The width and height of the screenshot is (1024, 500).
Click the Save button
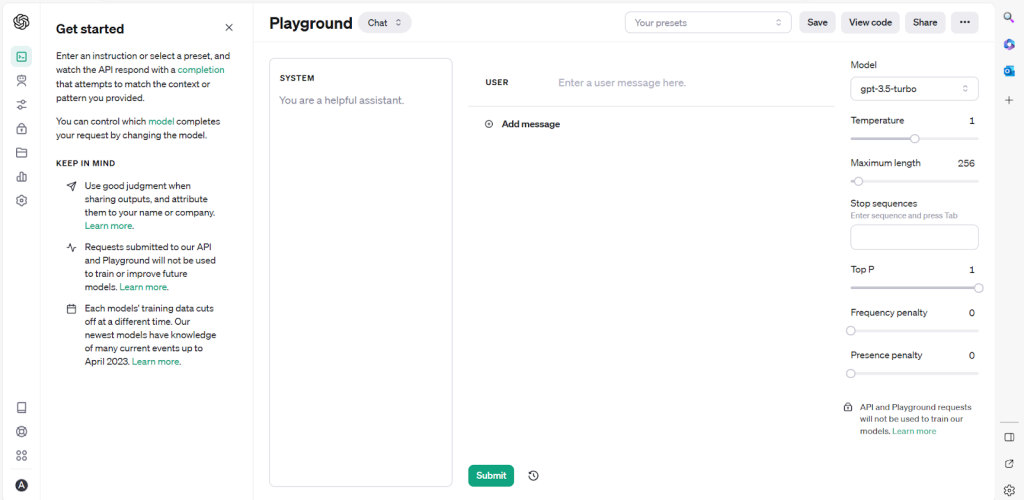pyautogui.click(x=817, y=22)
